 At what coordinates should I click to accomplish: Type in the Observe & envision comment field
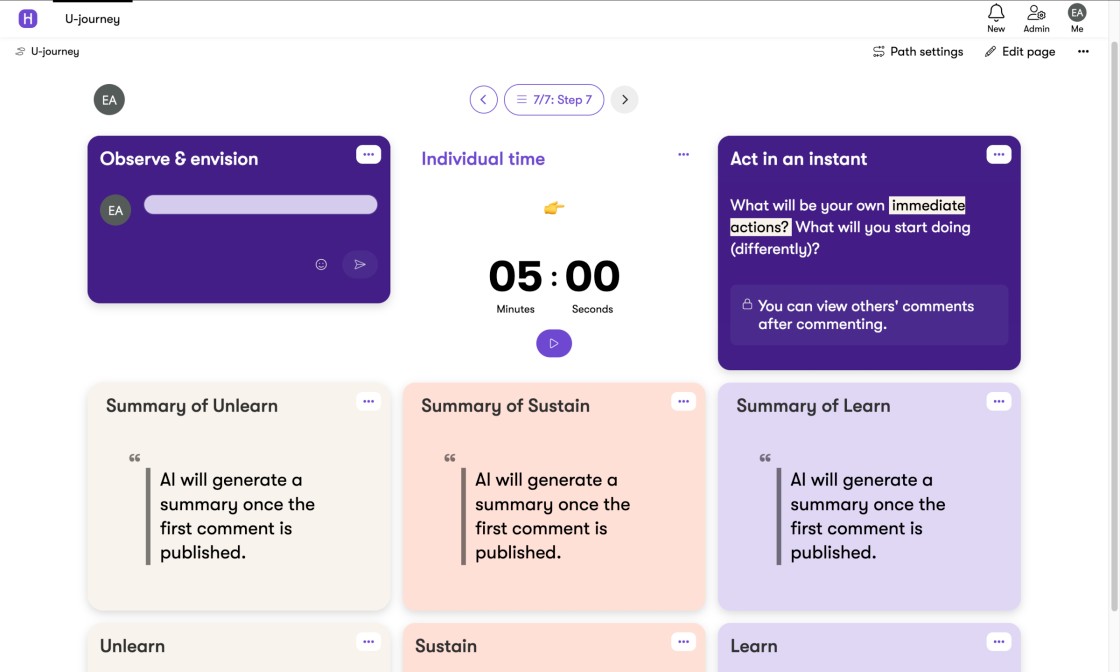coord(260,205)
